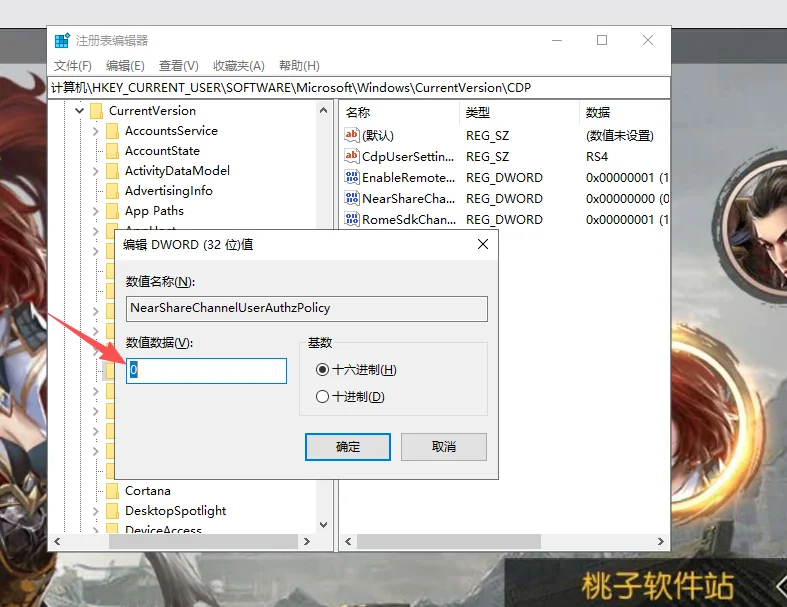
Task: Minimize the Registry Editor window
Action: click(557, 40)
